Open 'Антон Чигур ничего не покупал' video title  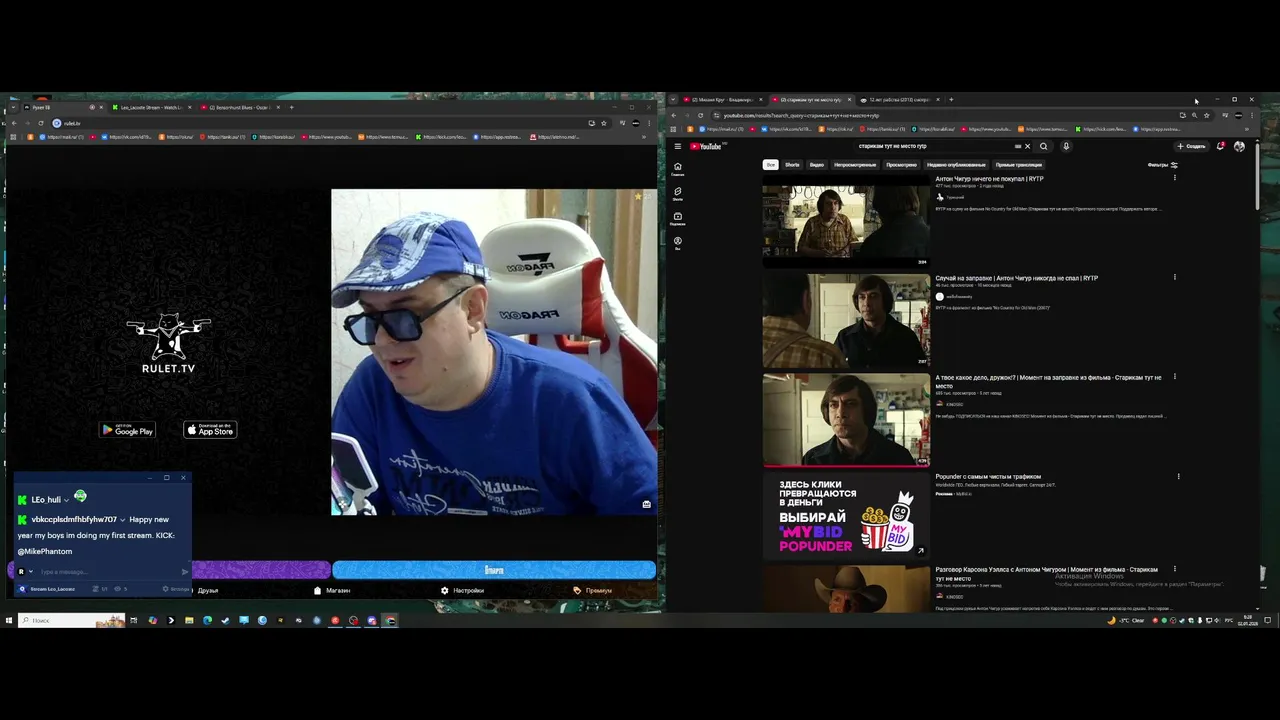click(x=989, y=179)
